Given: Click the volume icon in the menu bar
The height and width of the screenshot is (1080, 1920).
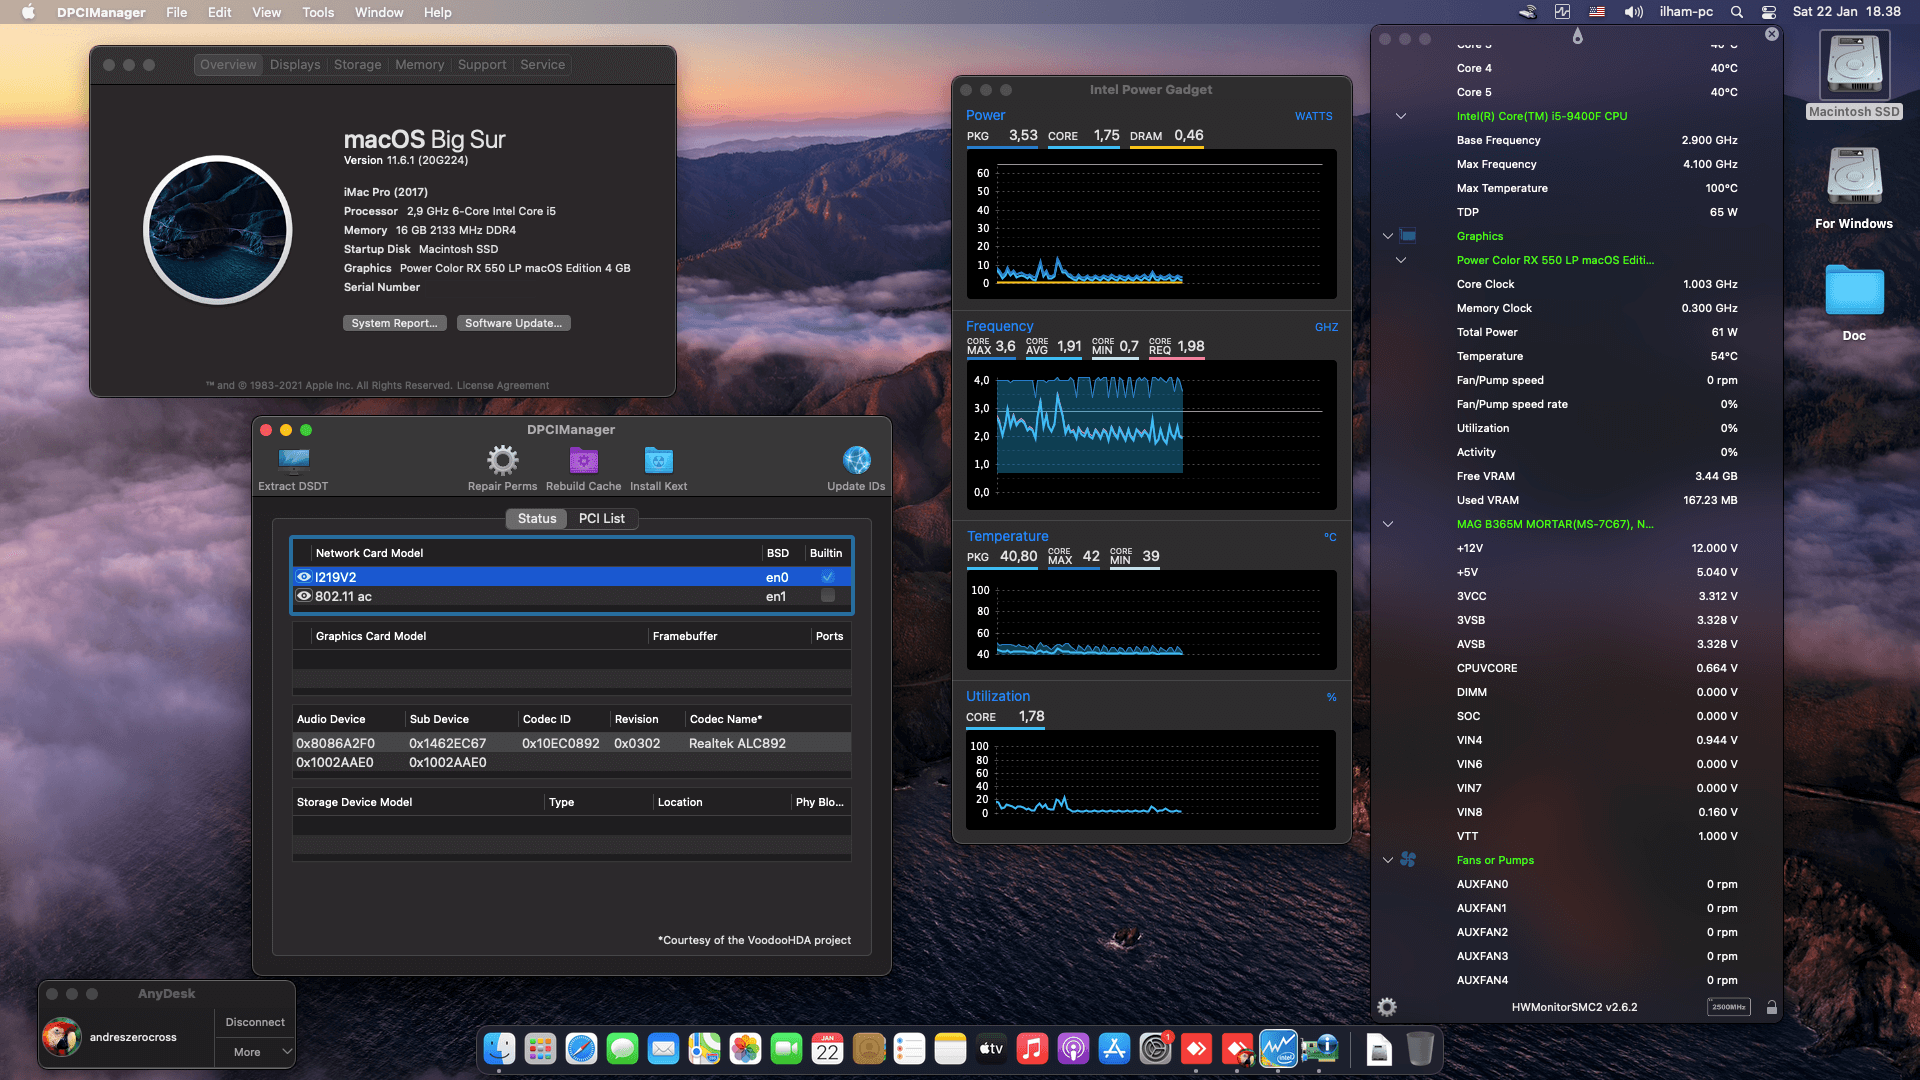Looking at the screenshot, I should 1634,12.
